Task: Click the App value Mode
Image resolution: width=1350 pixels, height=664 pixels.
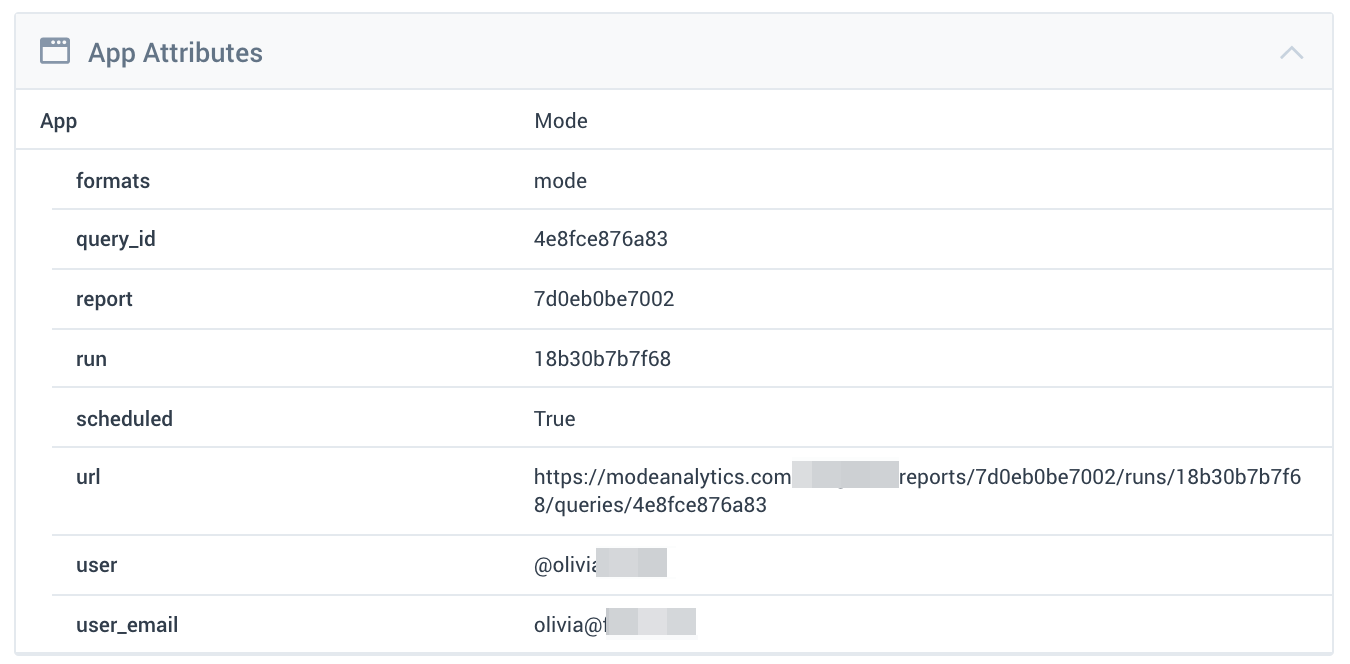Action: (561, 121)
